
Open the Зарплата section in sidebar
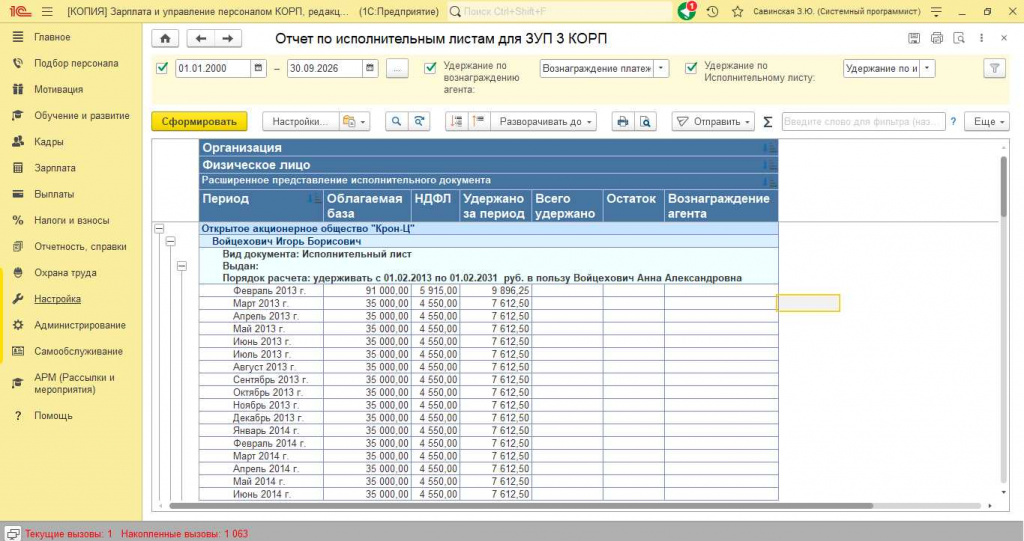coord(55,168)
